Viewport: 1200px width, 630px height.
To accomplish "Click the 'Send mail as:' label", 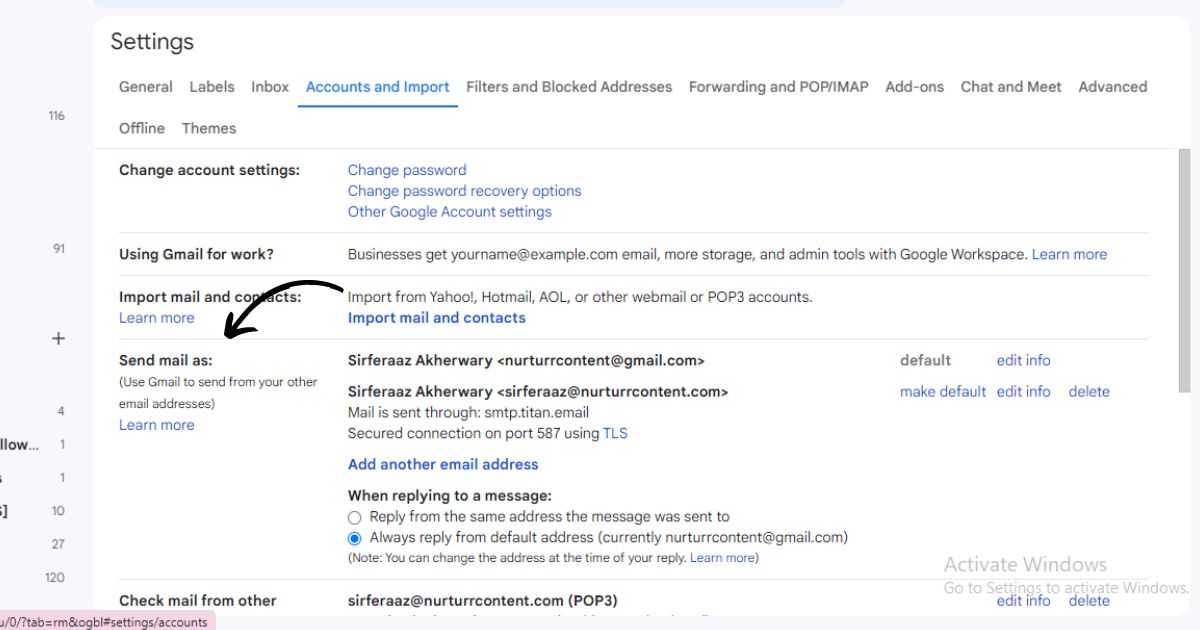I will (166, 360).
